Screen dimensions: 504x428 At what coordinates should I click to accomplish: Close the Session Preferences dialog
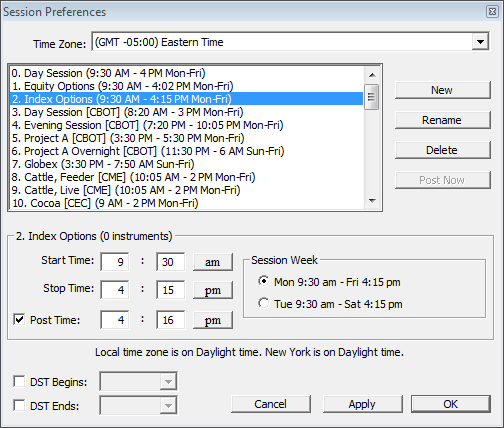[492, 12]
